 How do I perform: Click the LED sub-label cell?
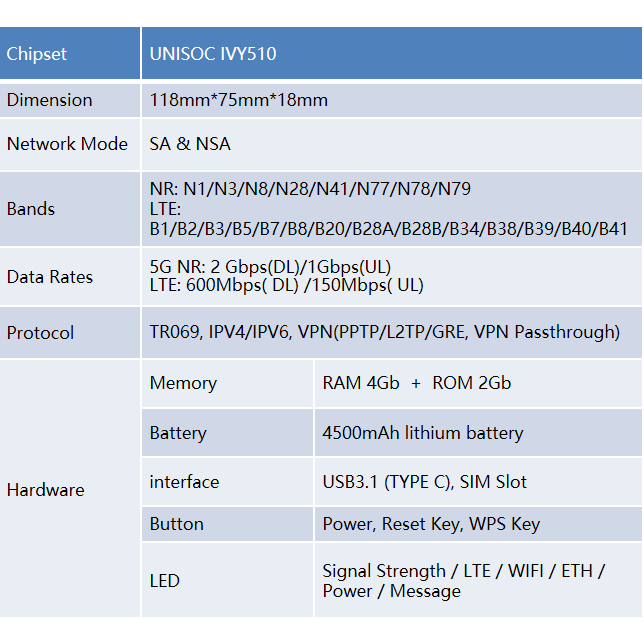[165, 581]
